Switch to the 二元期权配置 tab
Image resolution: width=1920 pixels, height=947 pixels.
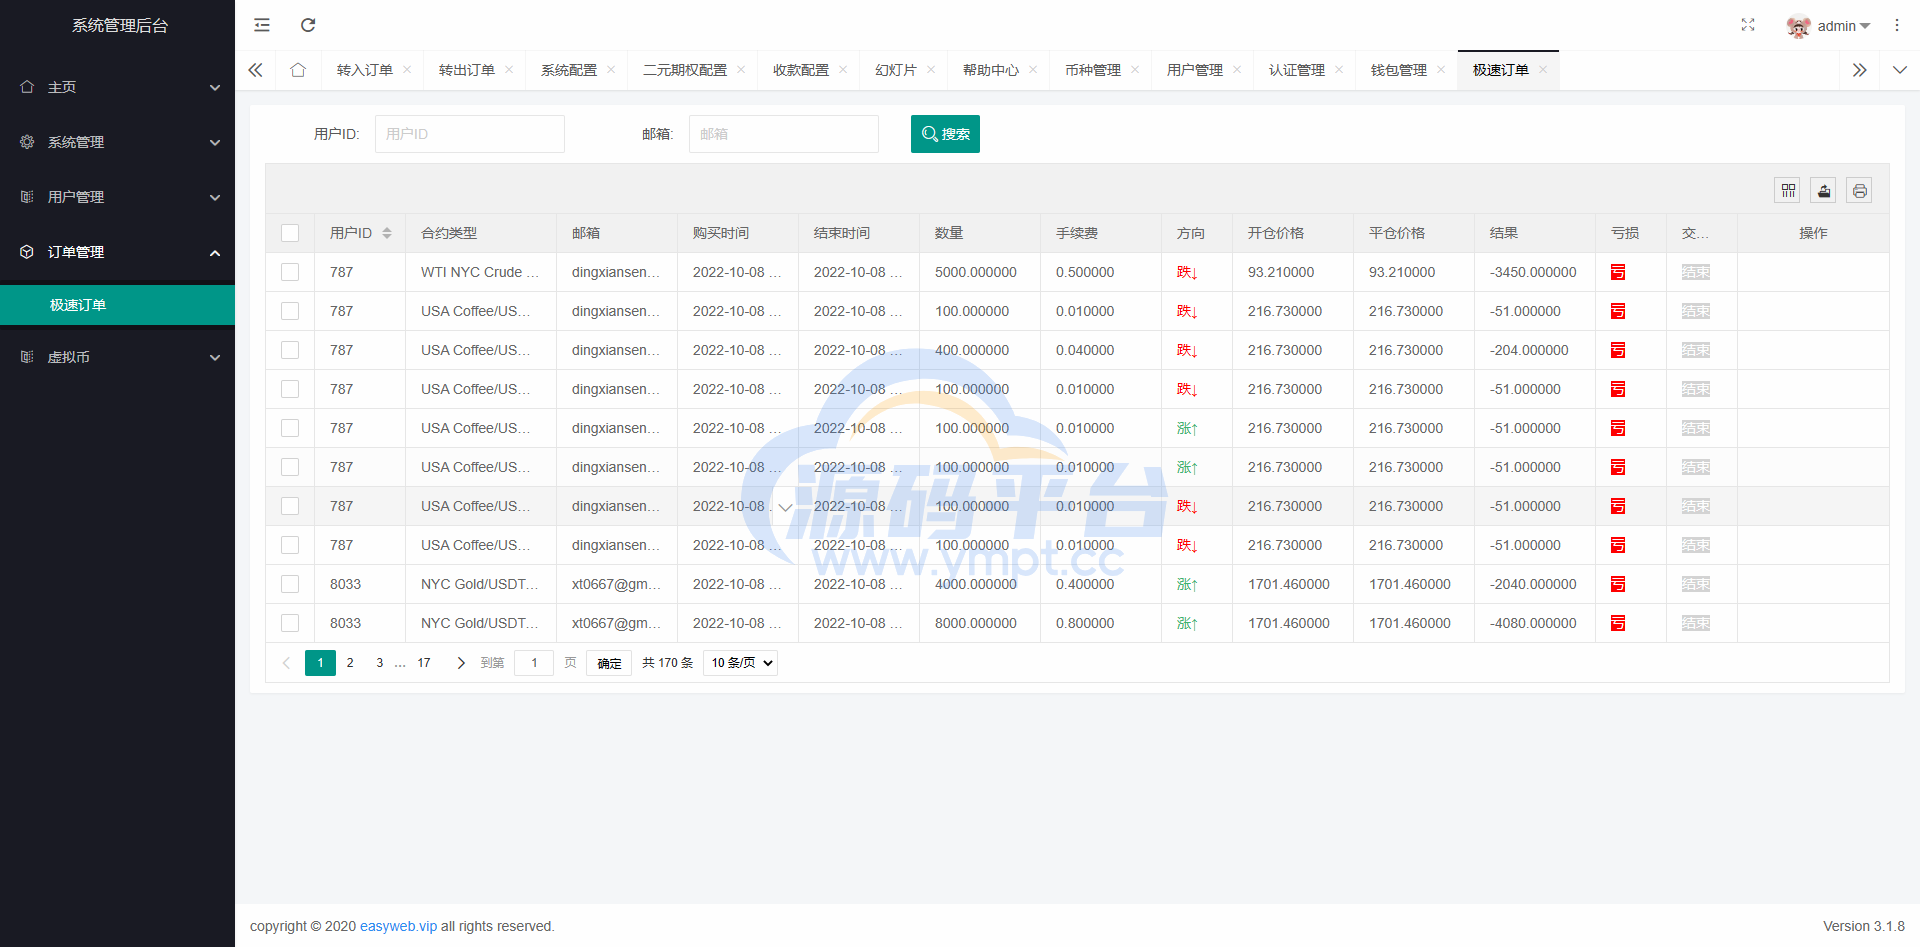[685, 70]
